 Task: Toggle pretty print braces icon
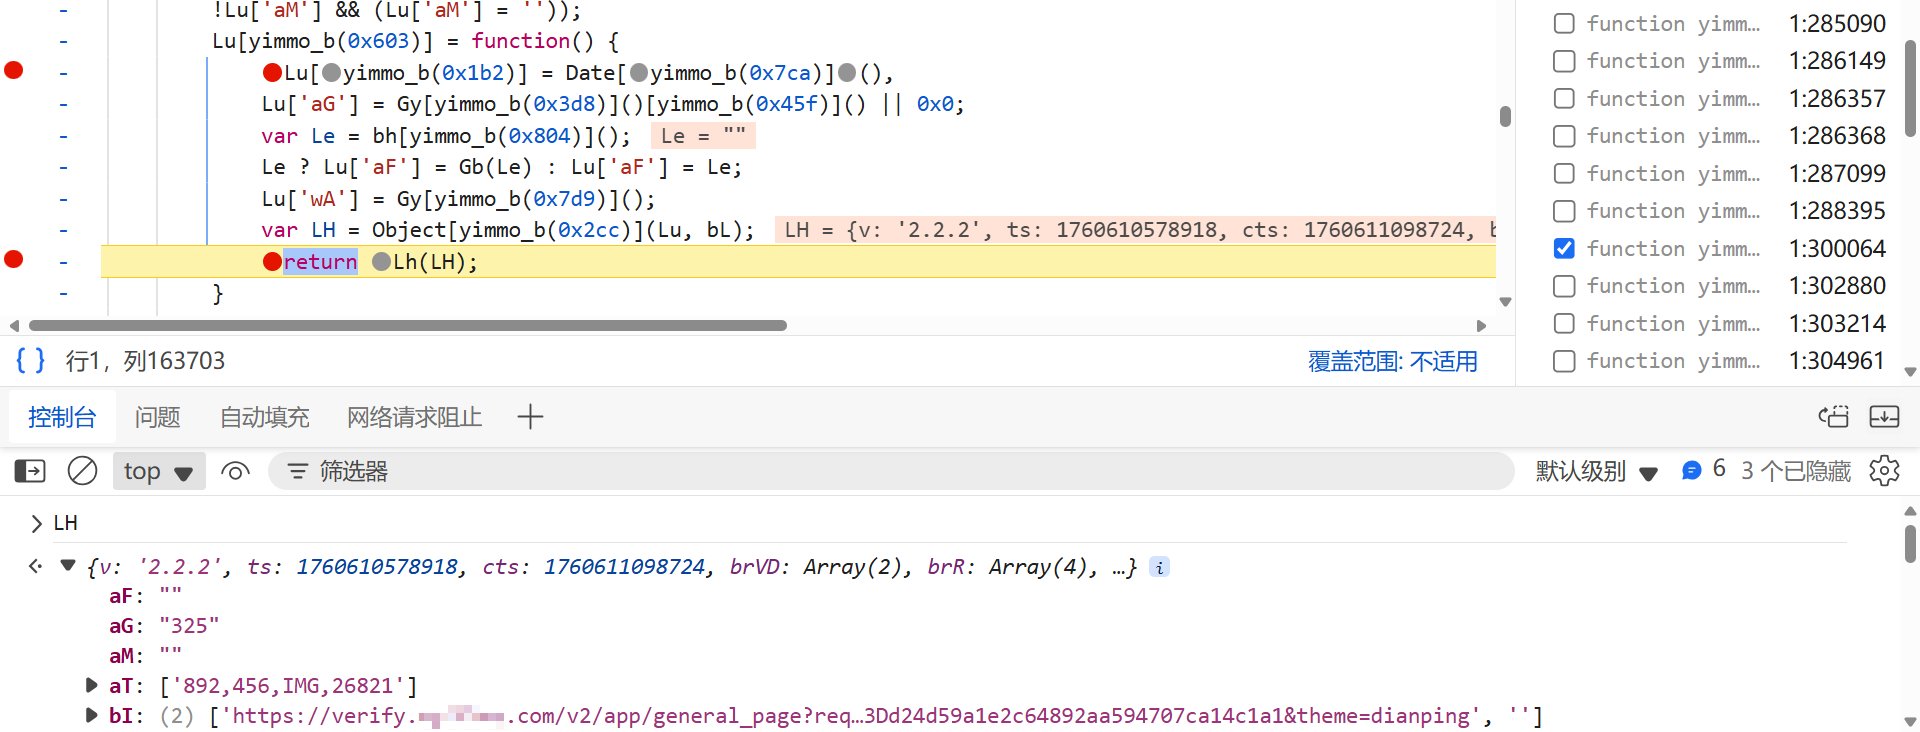[31, 360]
